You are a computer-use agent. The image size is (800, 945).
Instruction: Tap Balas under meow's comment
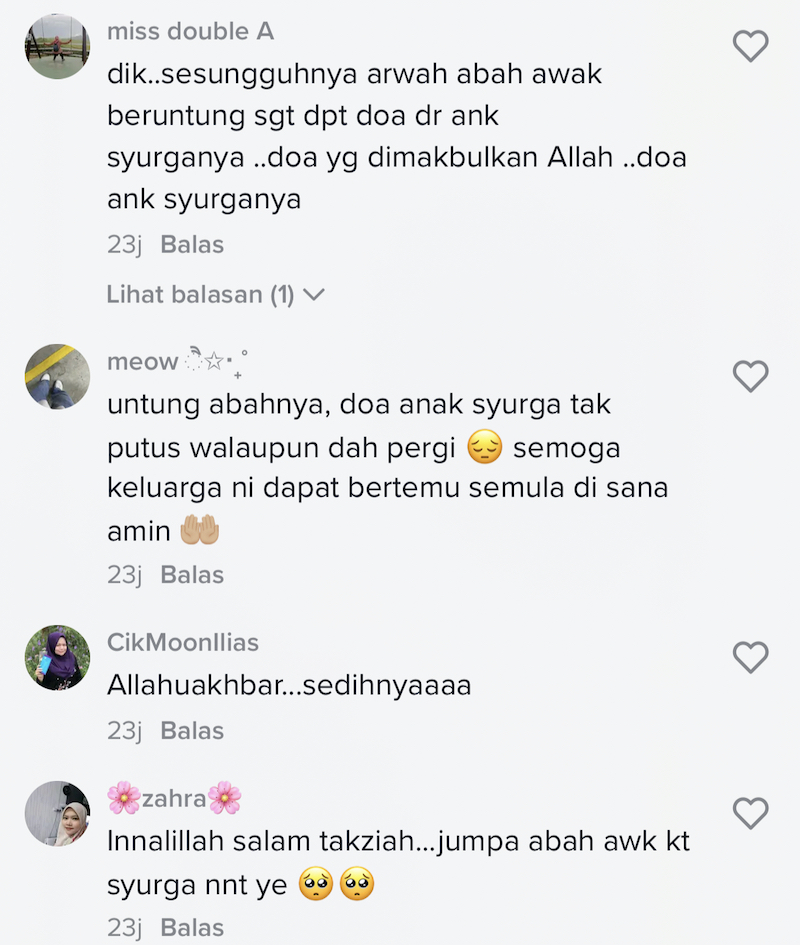(x=192, y=575)
